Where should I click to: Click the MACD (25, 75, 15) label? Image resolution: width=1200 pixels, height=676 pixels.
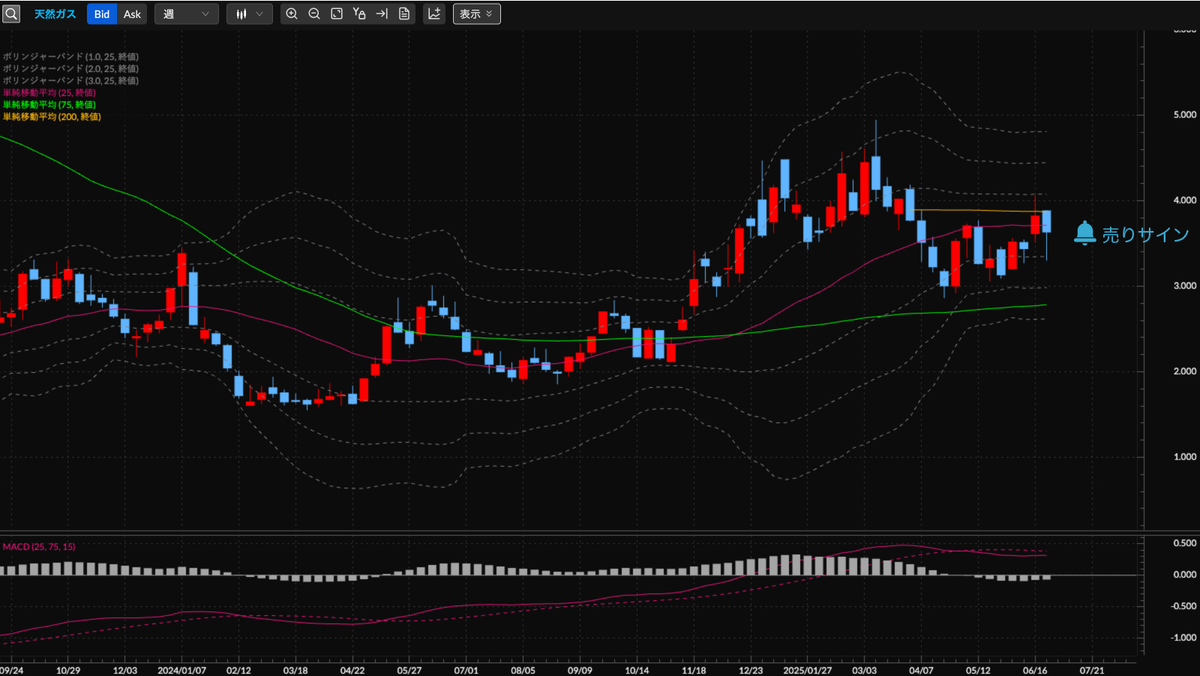point(40,546)
